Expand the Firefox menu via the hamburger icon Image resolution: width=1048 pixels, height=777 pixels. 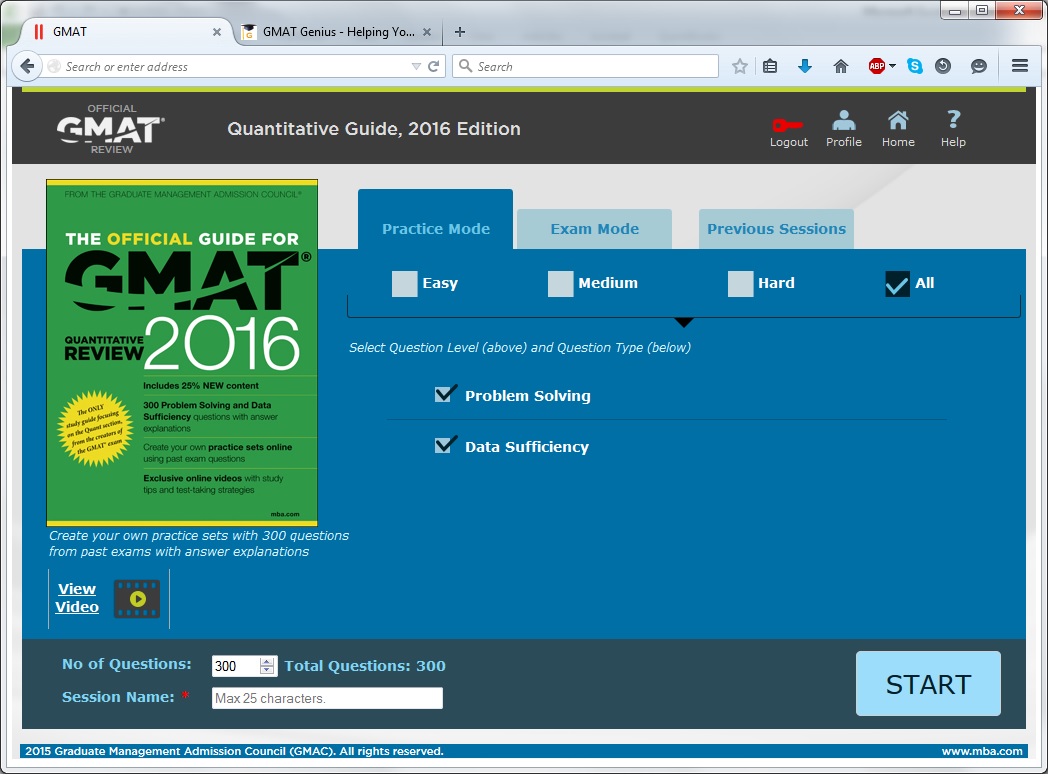click(1018, 66)
